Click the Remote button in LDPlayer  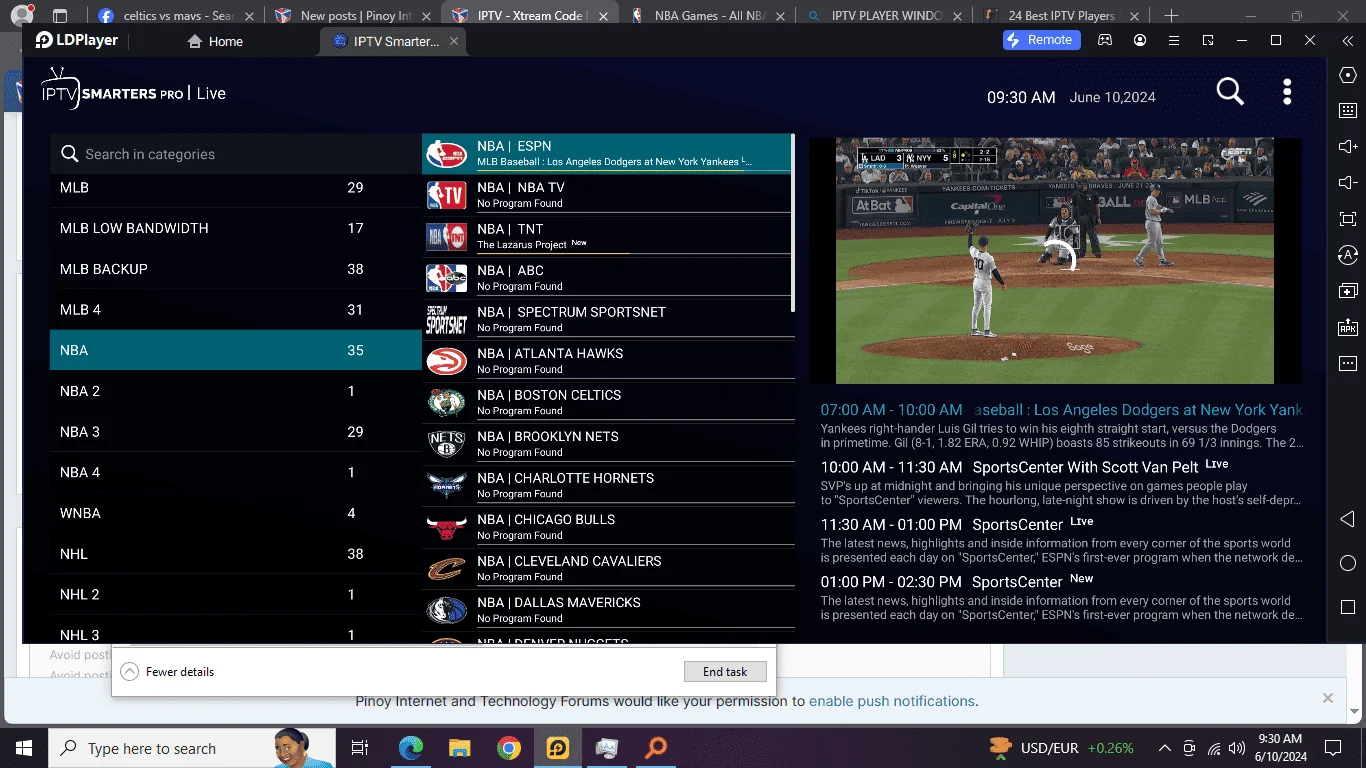(1043, 40)
